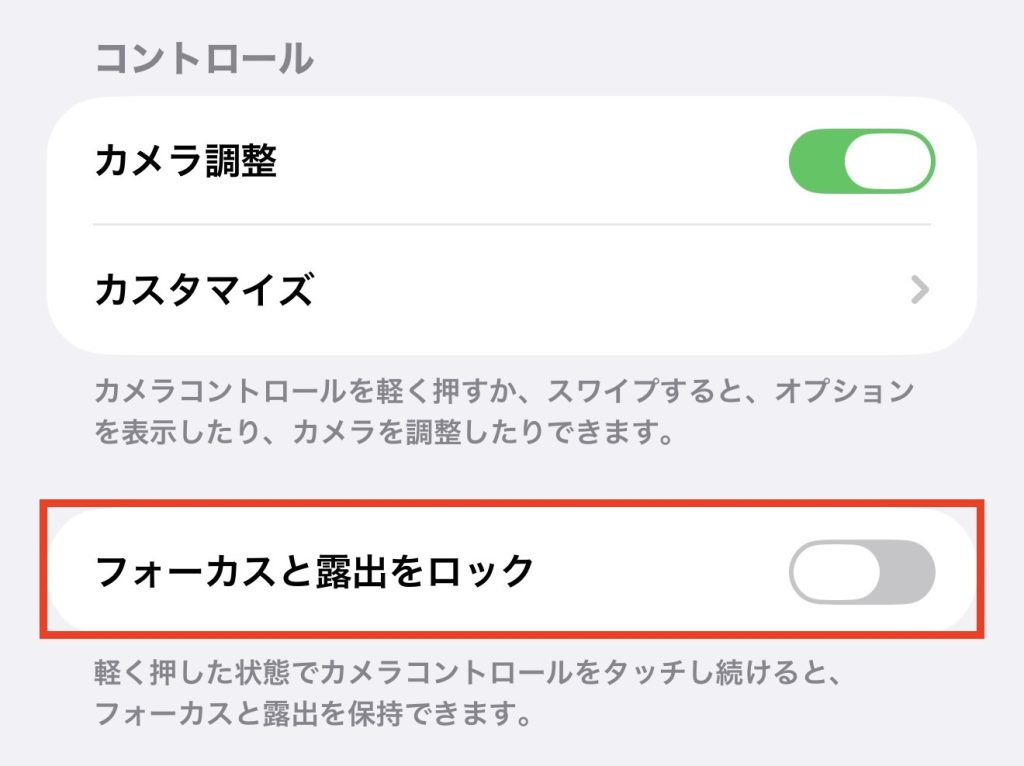Tap the カメラ調整 label text

(x=185, y=161)
